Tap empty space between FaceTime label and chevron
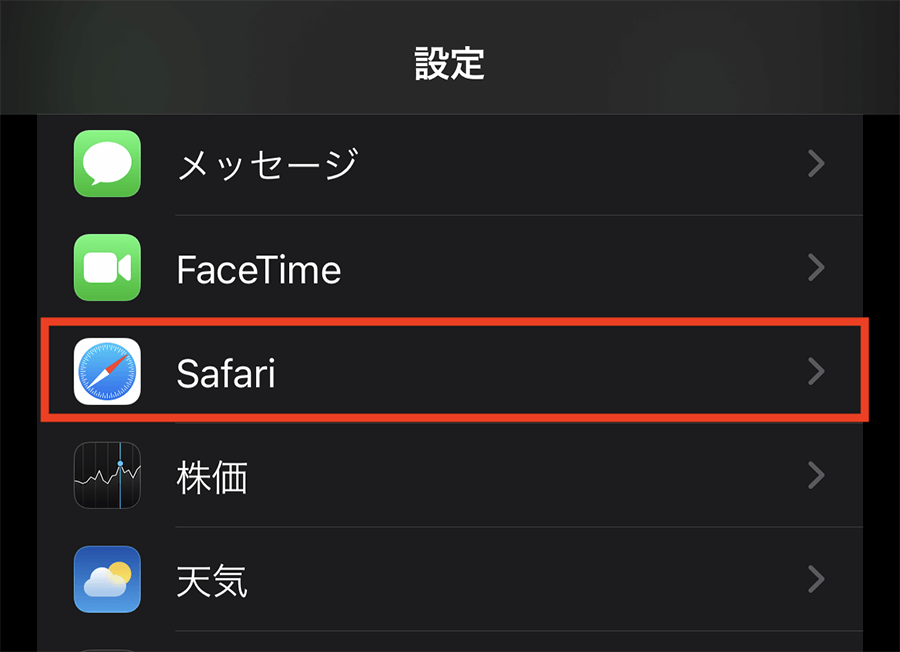Image resolution: width=900 pixels, height=652 pixels. pyautogui.click(x=570, y=267)
